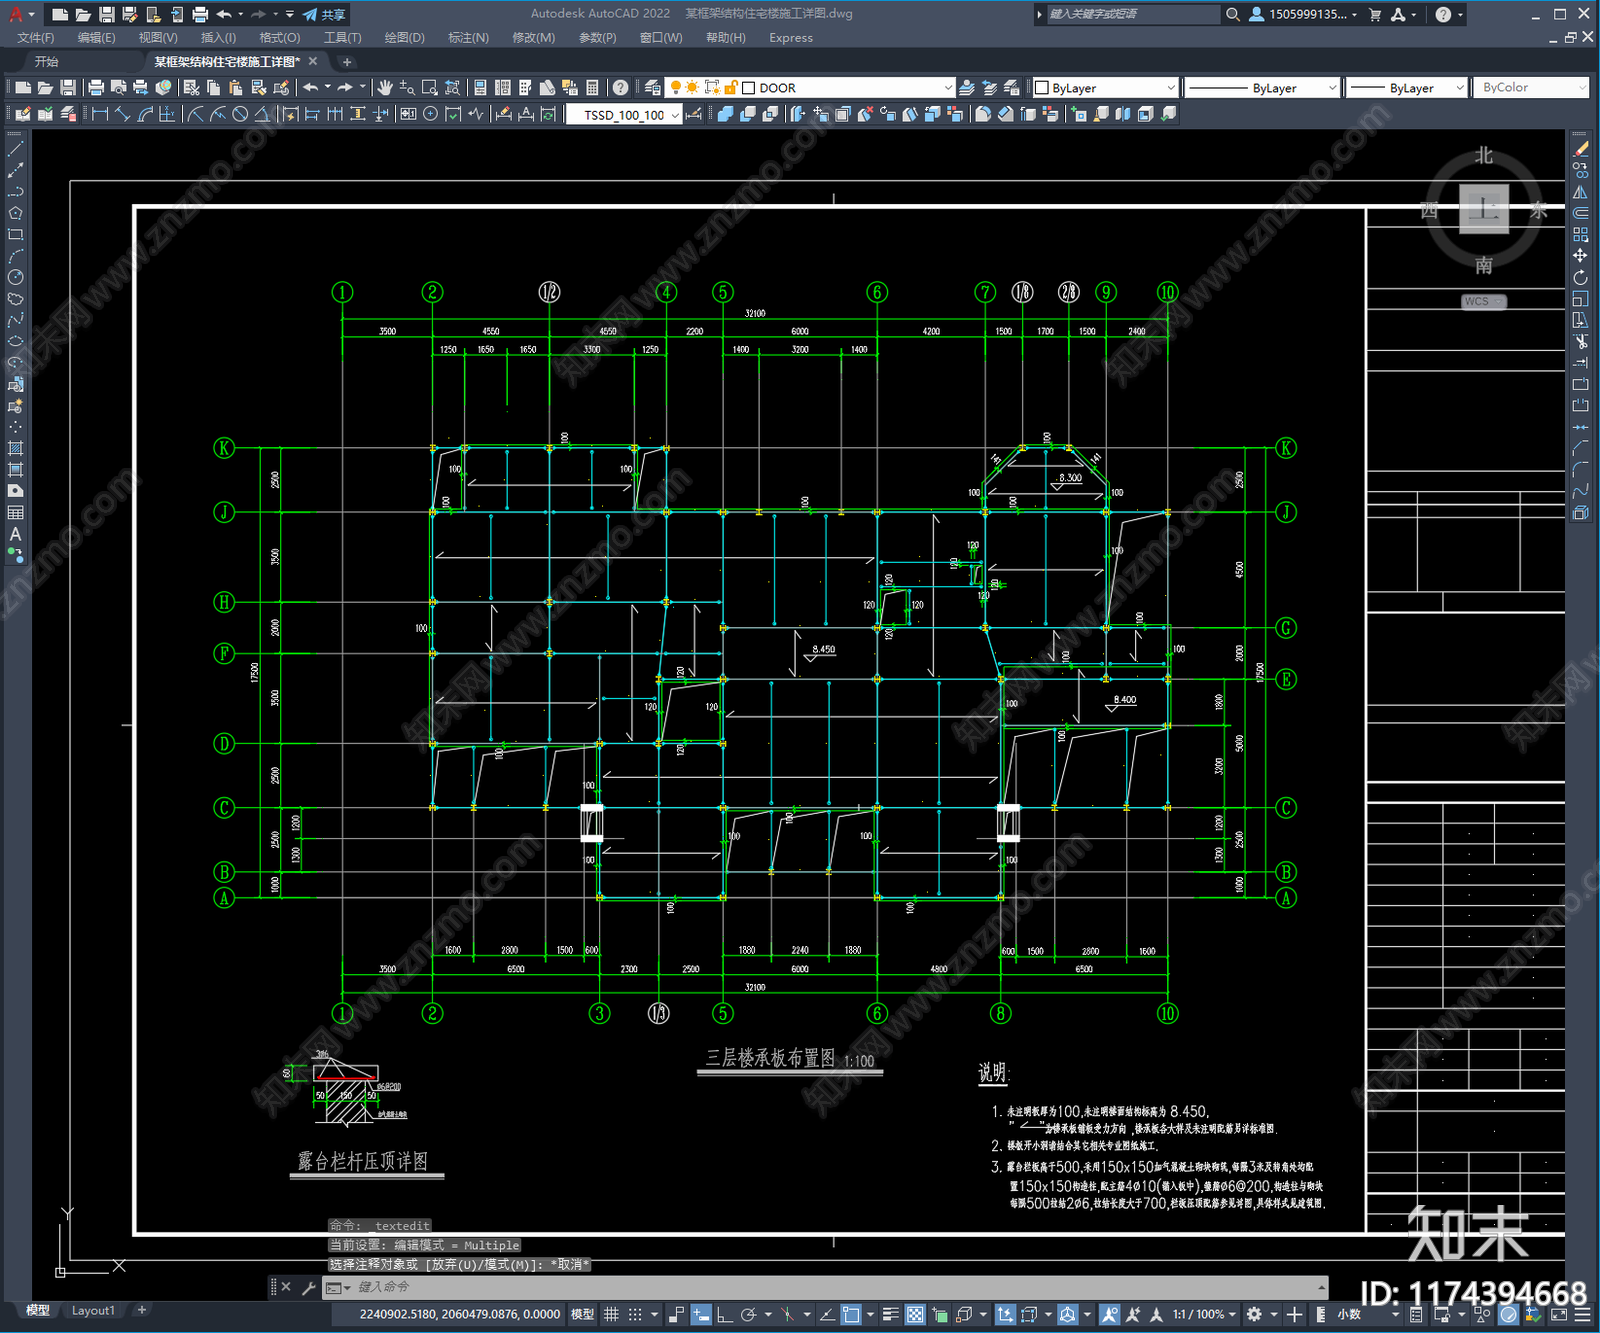
Task: Open the DOOR layer dropdown
Action: coord(947,88)
